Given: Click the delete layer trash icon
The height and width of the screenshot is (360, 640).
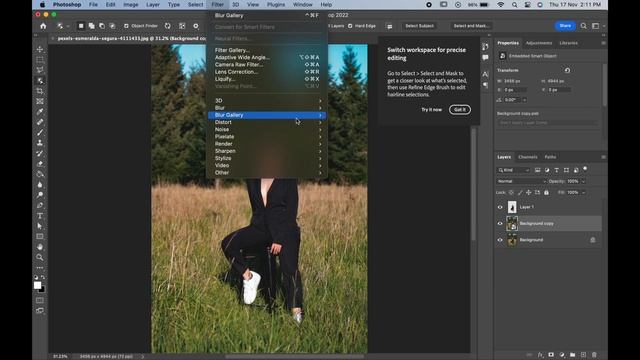Looking at the screenshot, I should pos(594,355).
